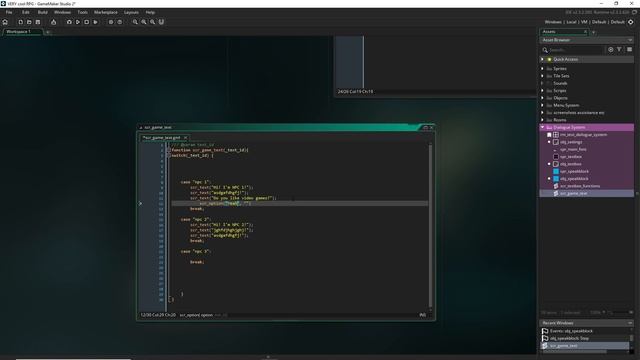Open the Help menu
640x360 pixels.
pyautogui.click(x=150, y=12)
